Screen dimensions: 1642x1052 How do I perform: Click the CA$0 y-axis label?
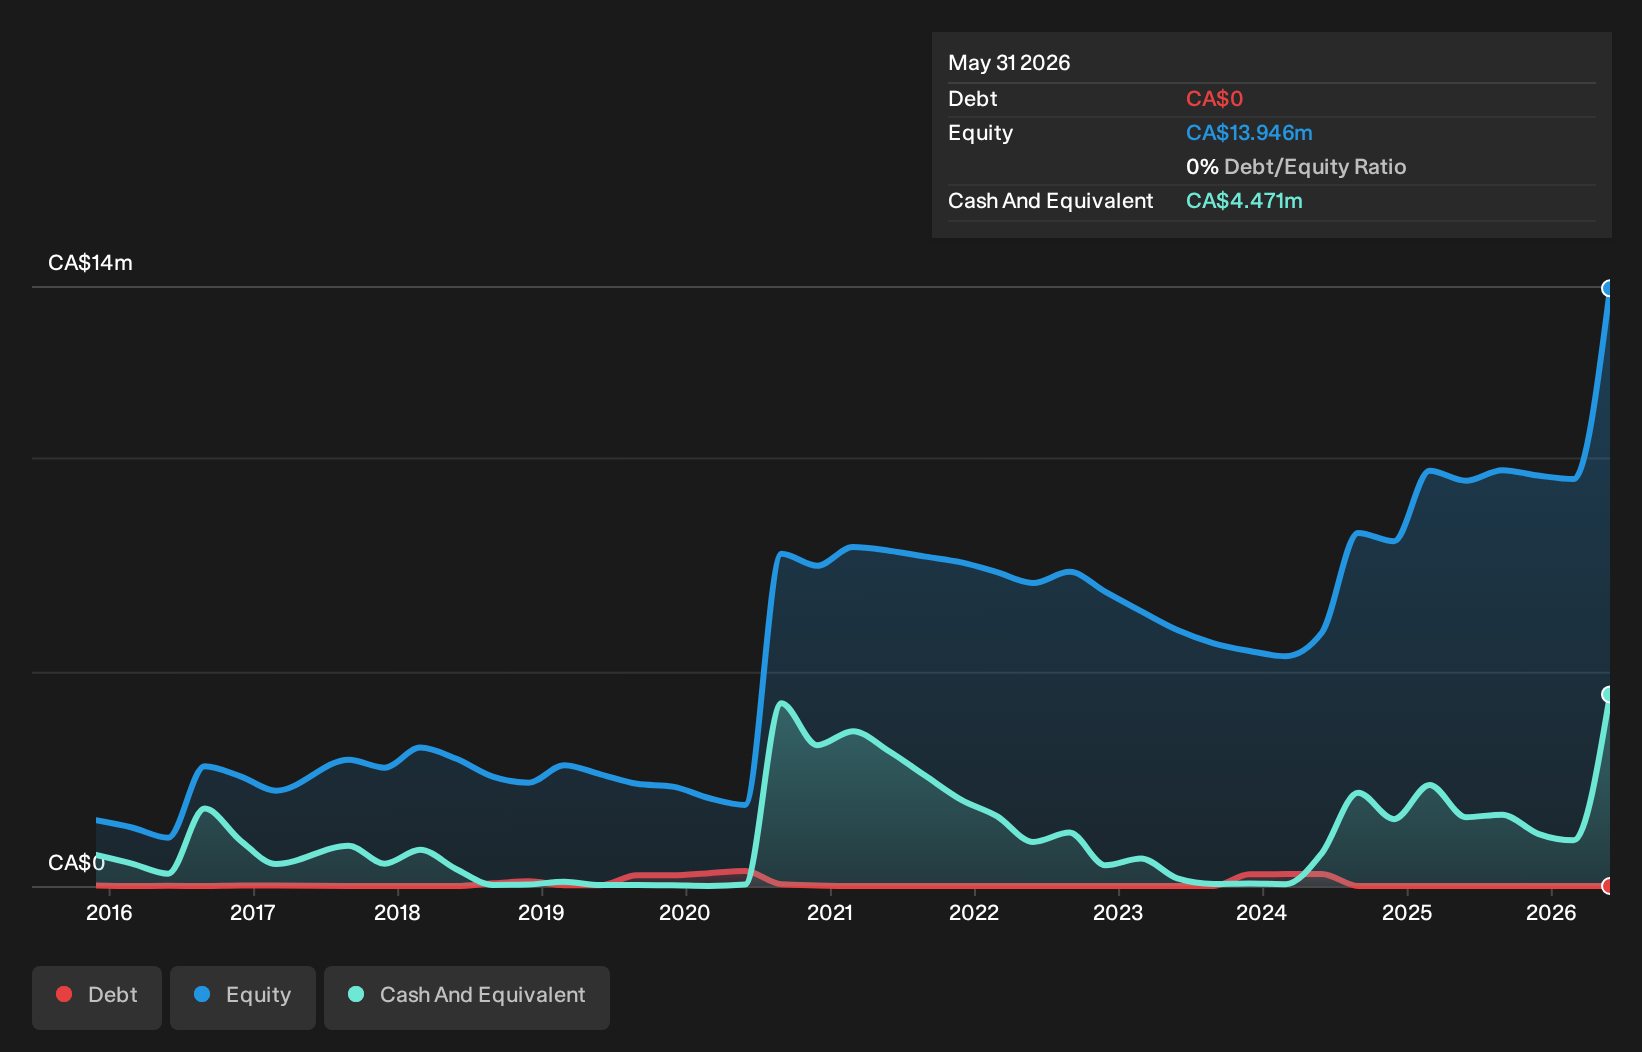pyautogui.click(x=76, y=863)
